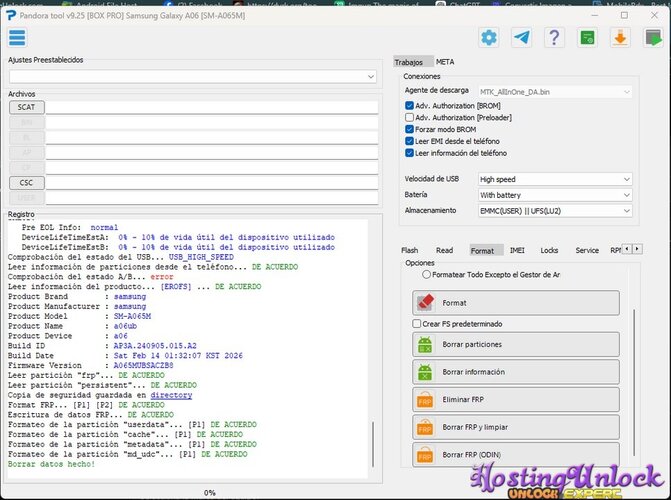
Task: Open the Telegram channel icon
Action: tap(522, 38)
